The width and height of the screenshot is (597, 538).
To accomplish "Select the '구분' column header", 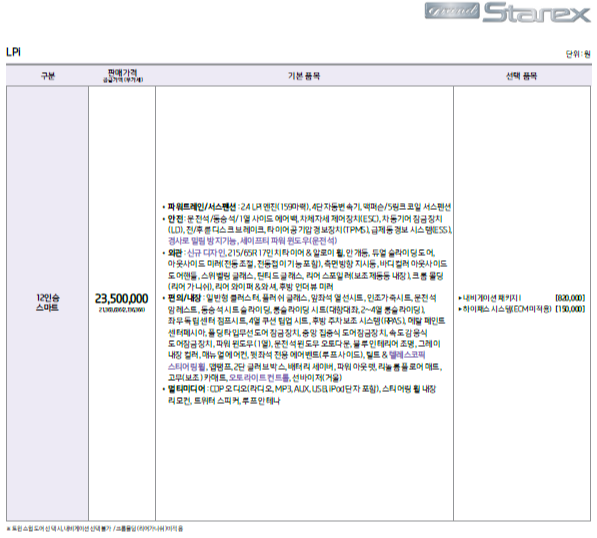I will [x=48, y=76].
